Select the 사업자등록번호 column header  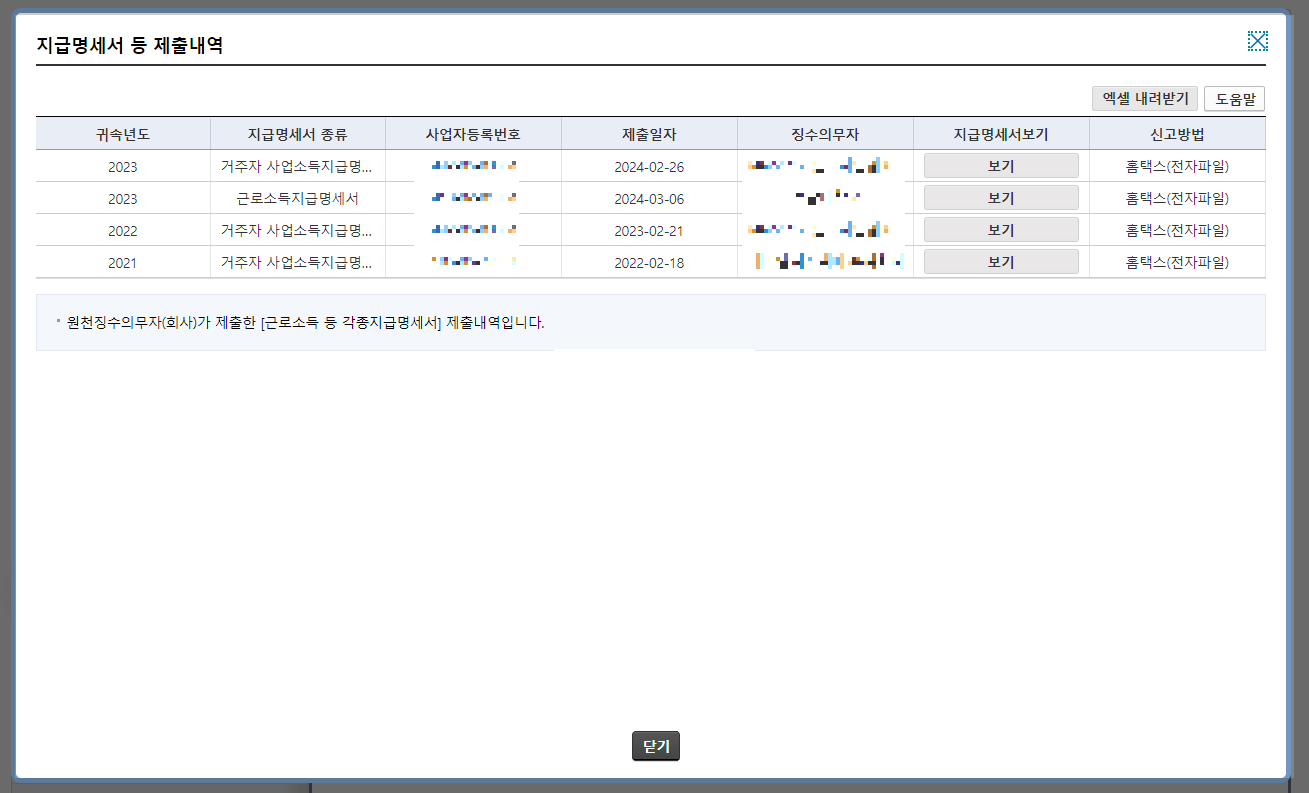[x=473, y=134]
